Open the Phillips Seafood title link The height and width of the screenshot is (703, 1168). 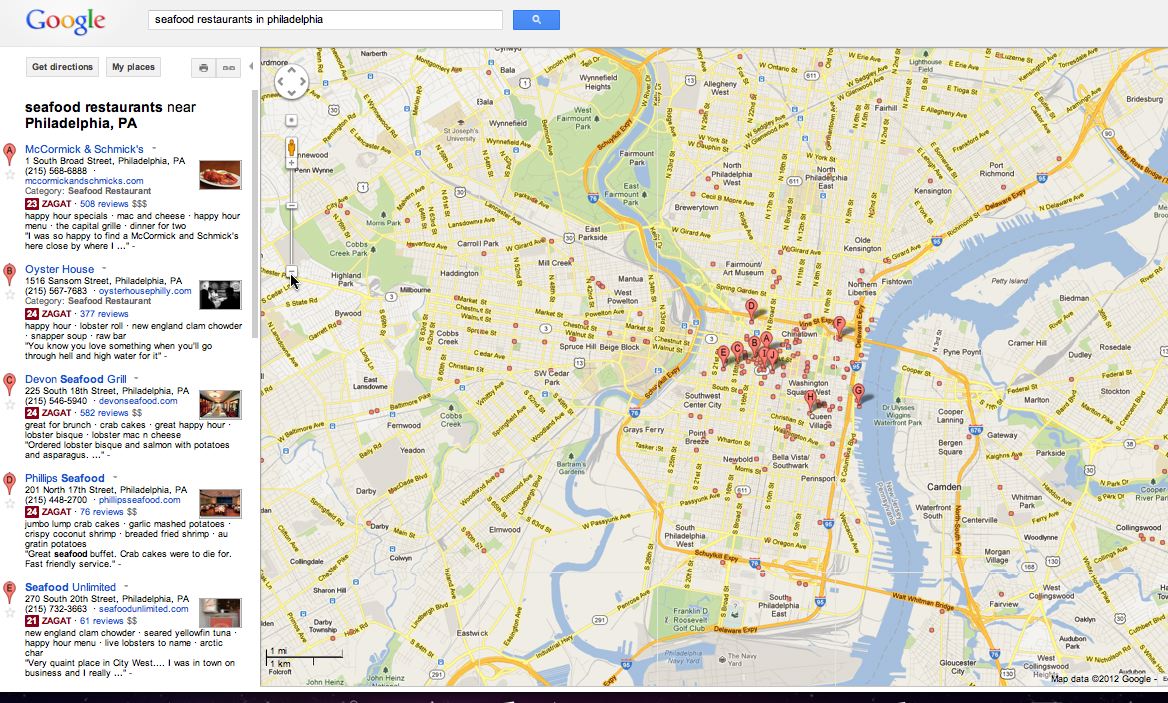pyautogui.click(x=65, y=478)
